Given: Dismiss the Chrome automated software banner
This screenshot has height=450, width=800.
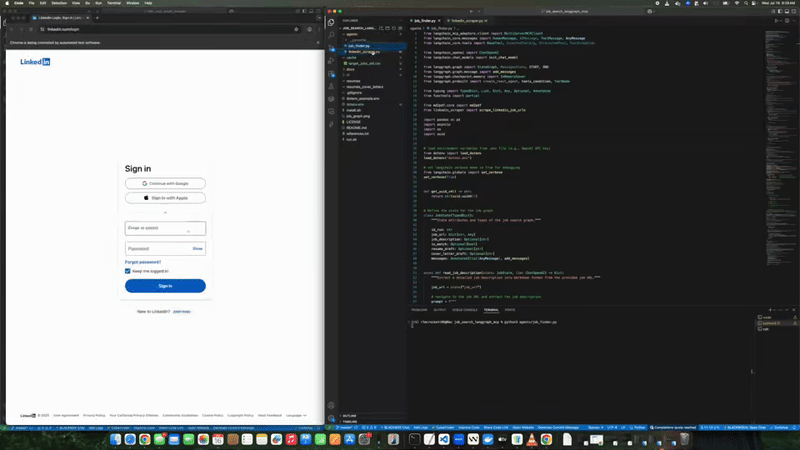Looking at the screenshot, I should pos(318,43).
